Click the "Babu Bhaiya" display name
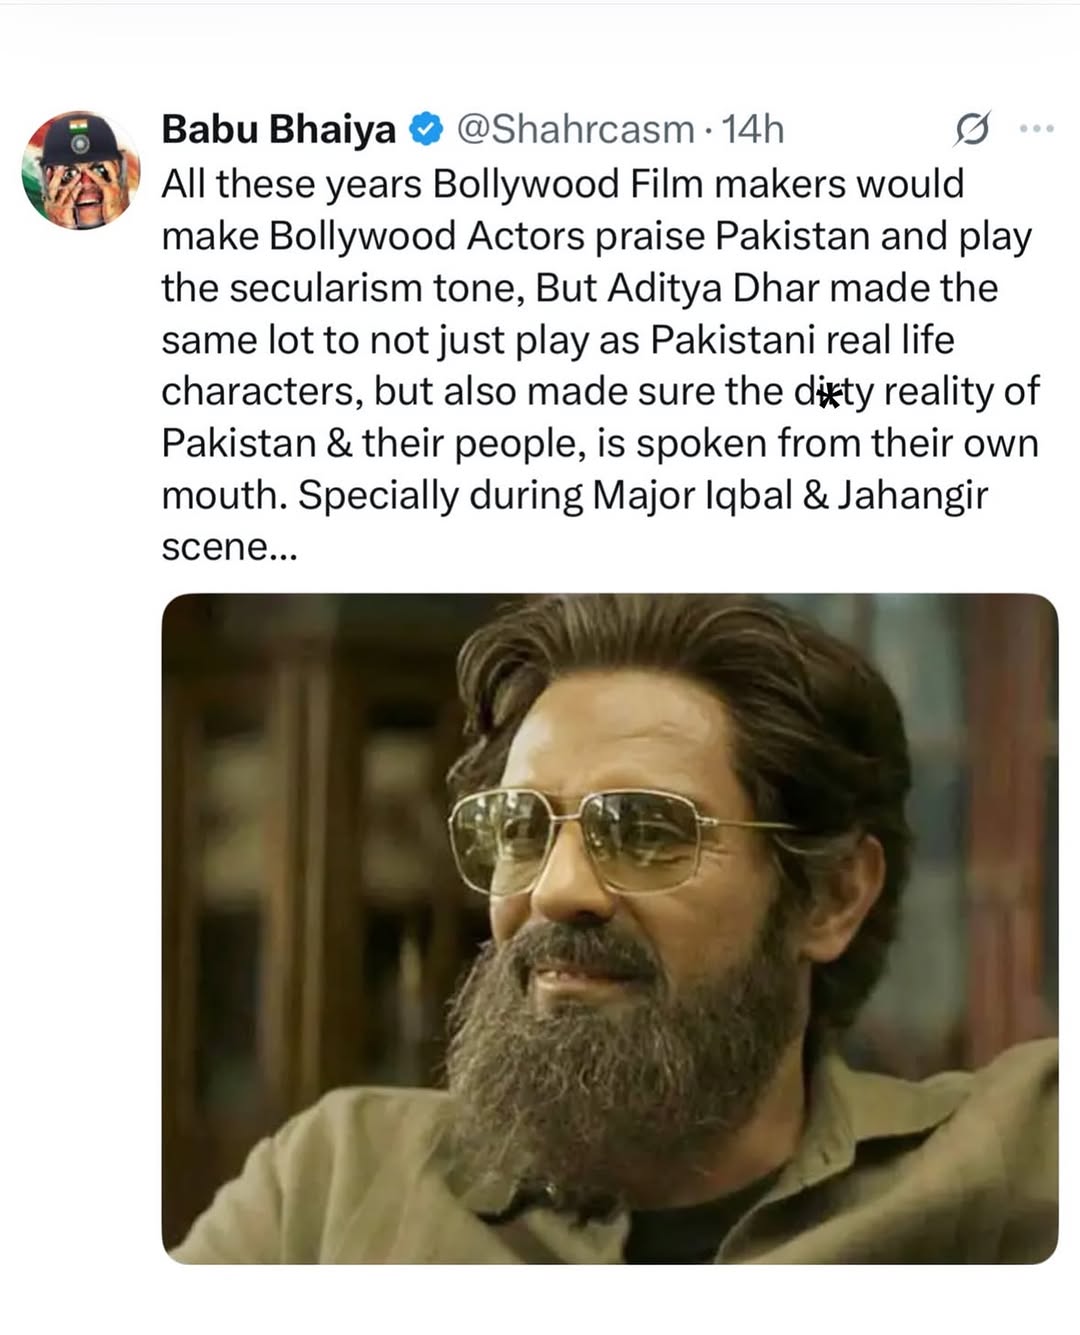This screenshot has height=1335, width=1080. click(x=279, y=129)
